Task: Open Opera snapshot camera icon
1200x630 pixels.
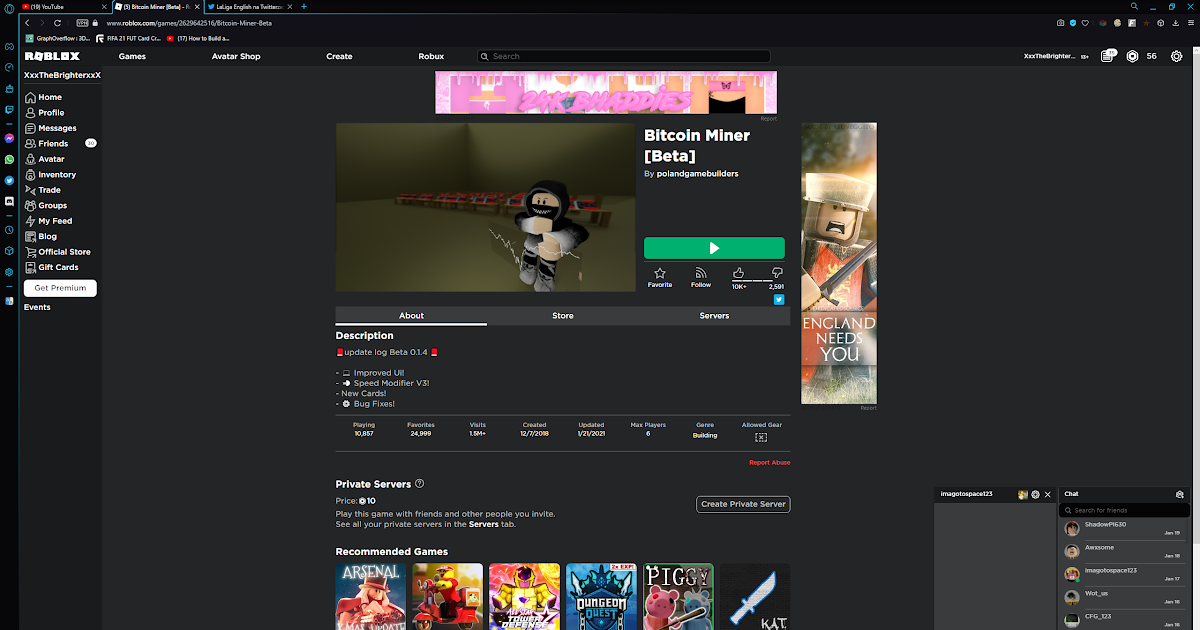Action: tap(1060, 22)
